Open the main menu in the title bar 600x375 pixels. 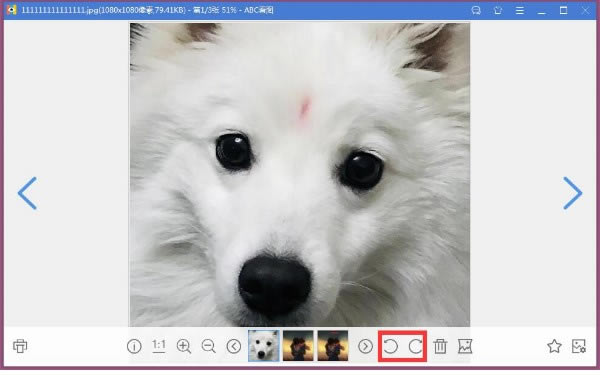pos(520,10)
